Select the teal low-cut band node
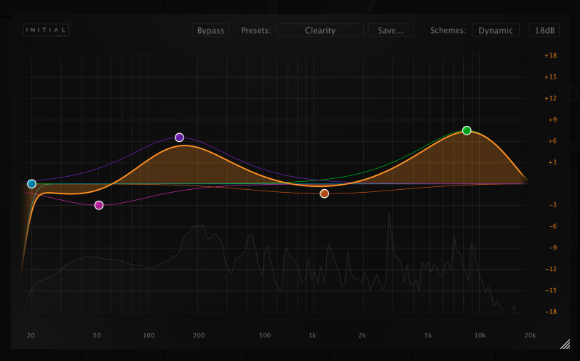The height and width of the screenshot is (361, 580). 32,184
